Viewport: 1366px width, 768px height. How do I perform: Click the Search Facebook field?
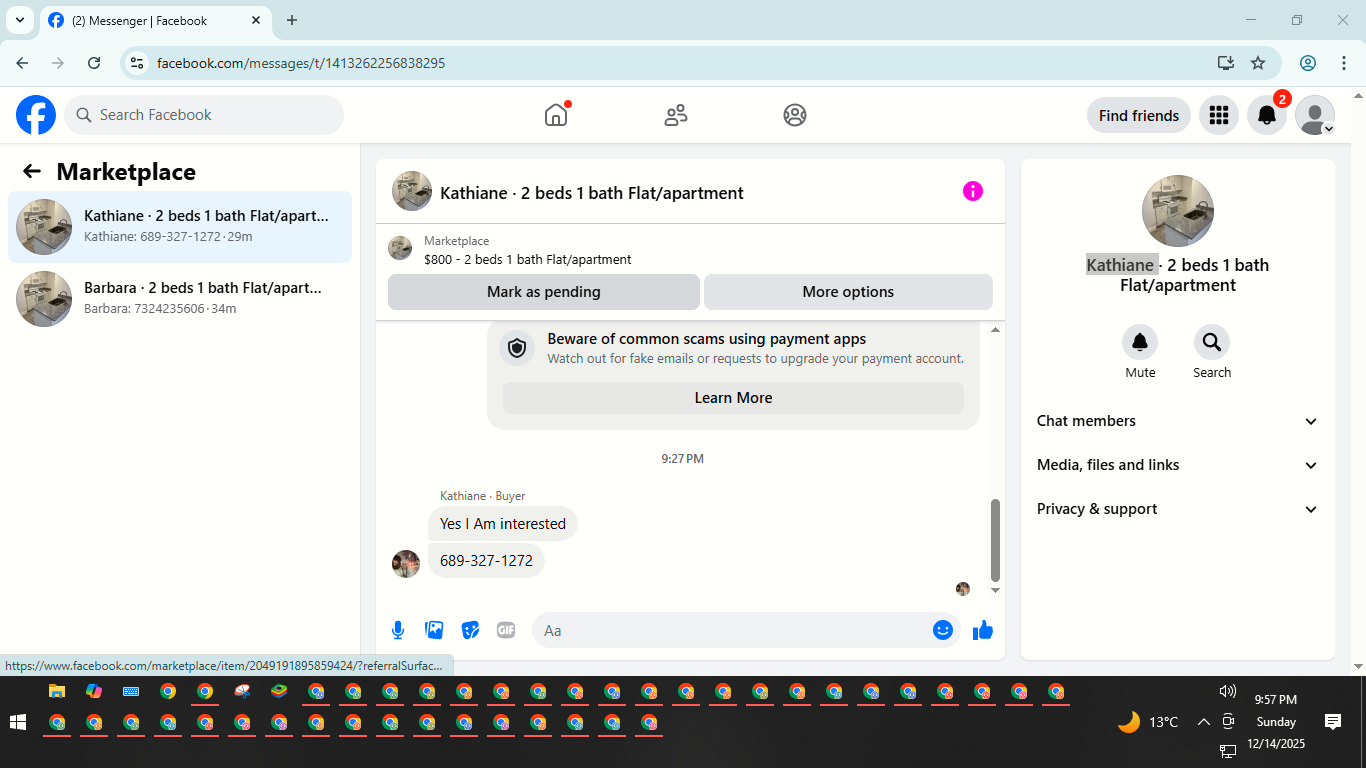pyautogui.click(x=204, y=115)
